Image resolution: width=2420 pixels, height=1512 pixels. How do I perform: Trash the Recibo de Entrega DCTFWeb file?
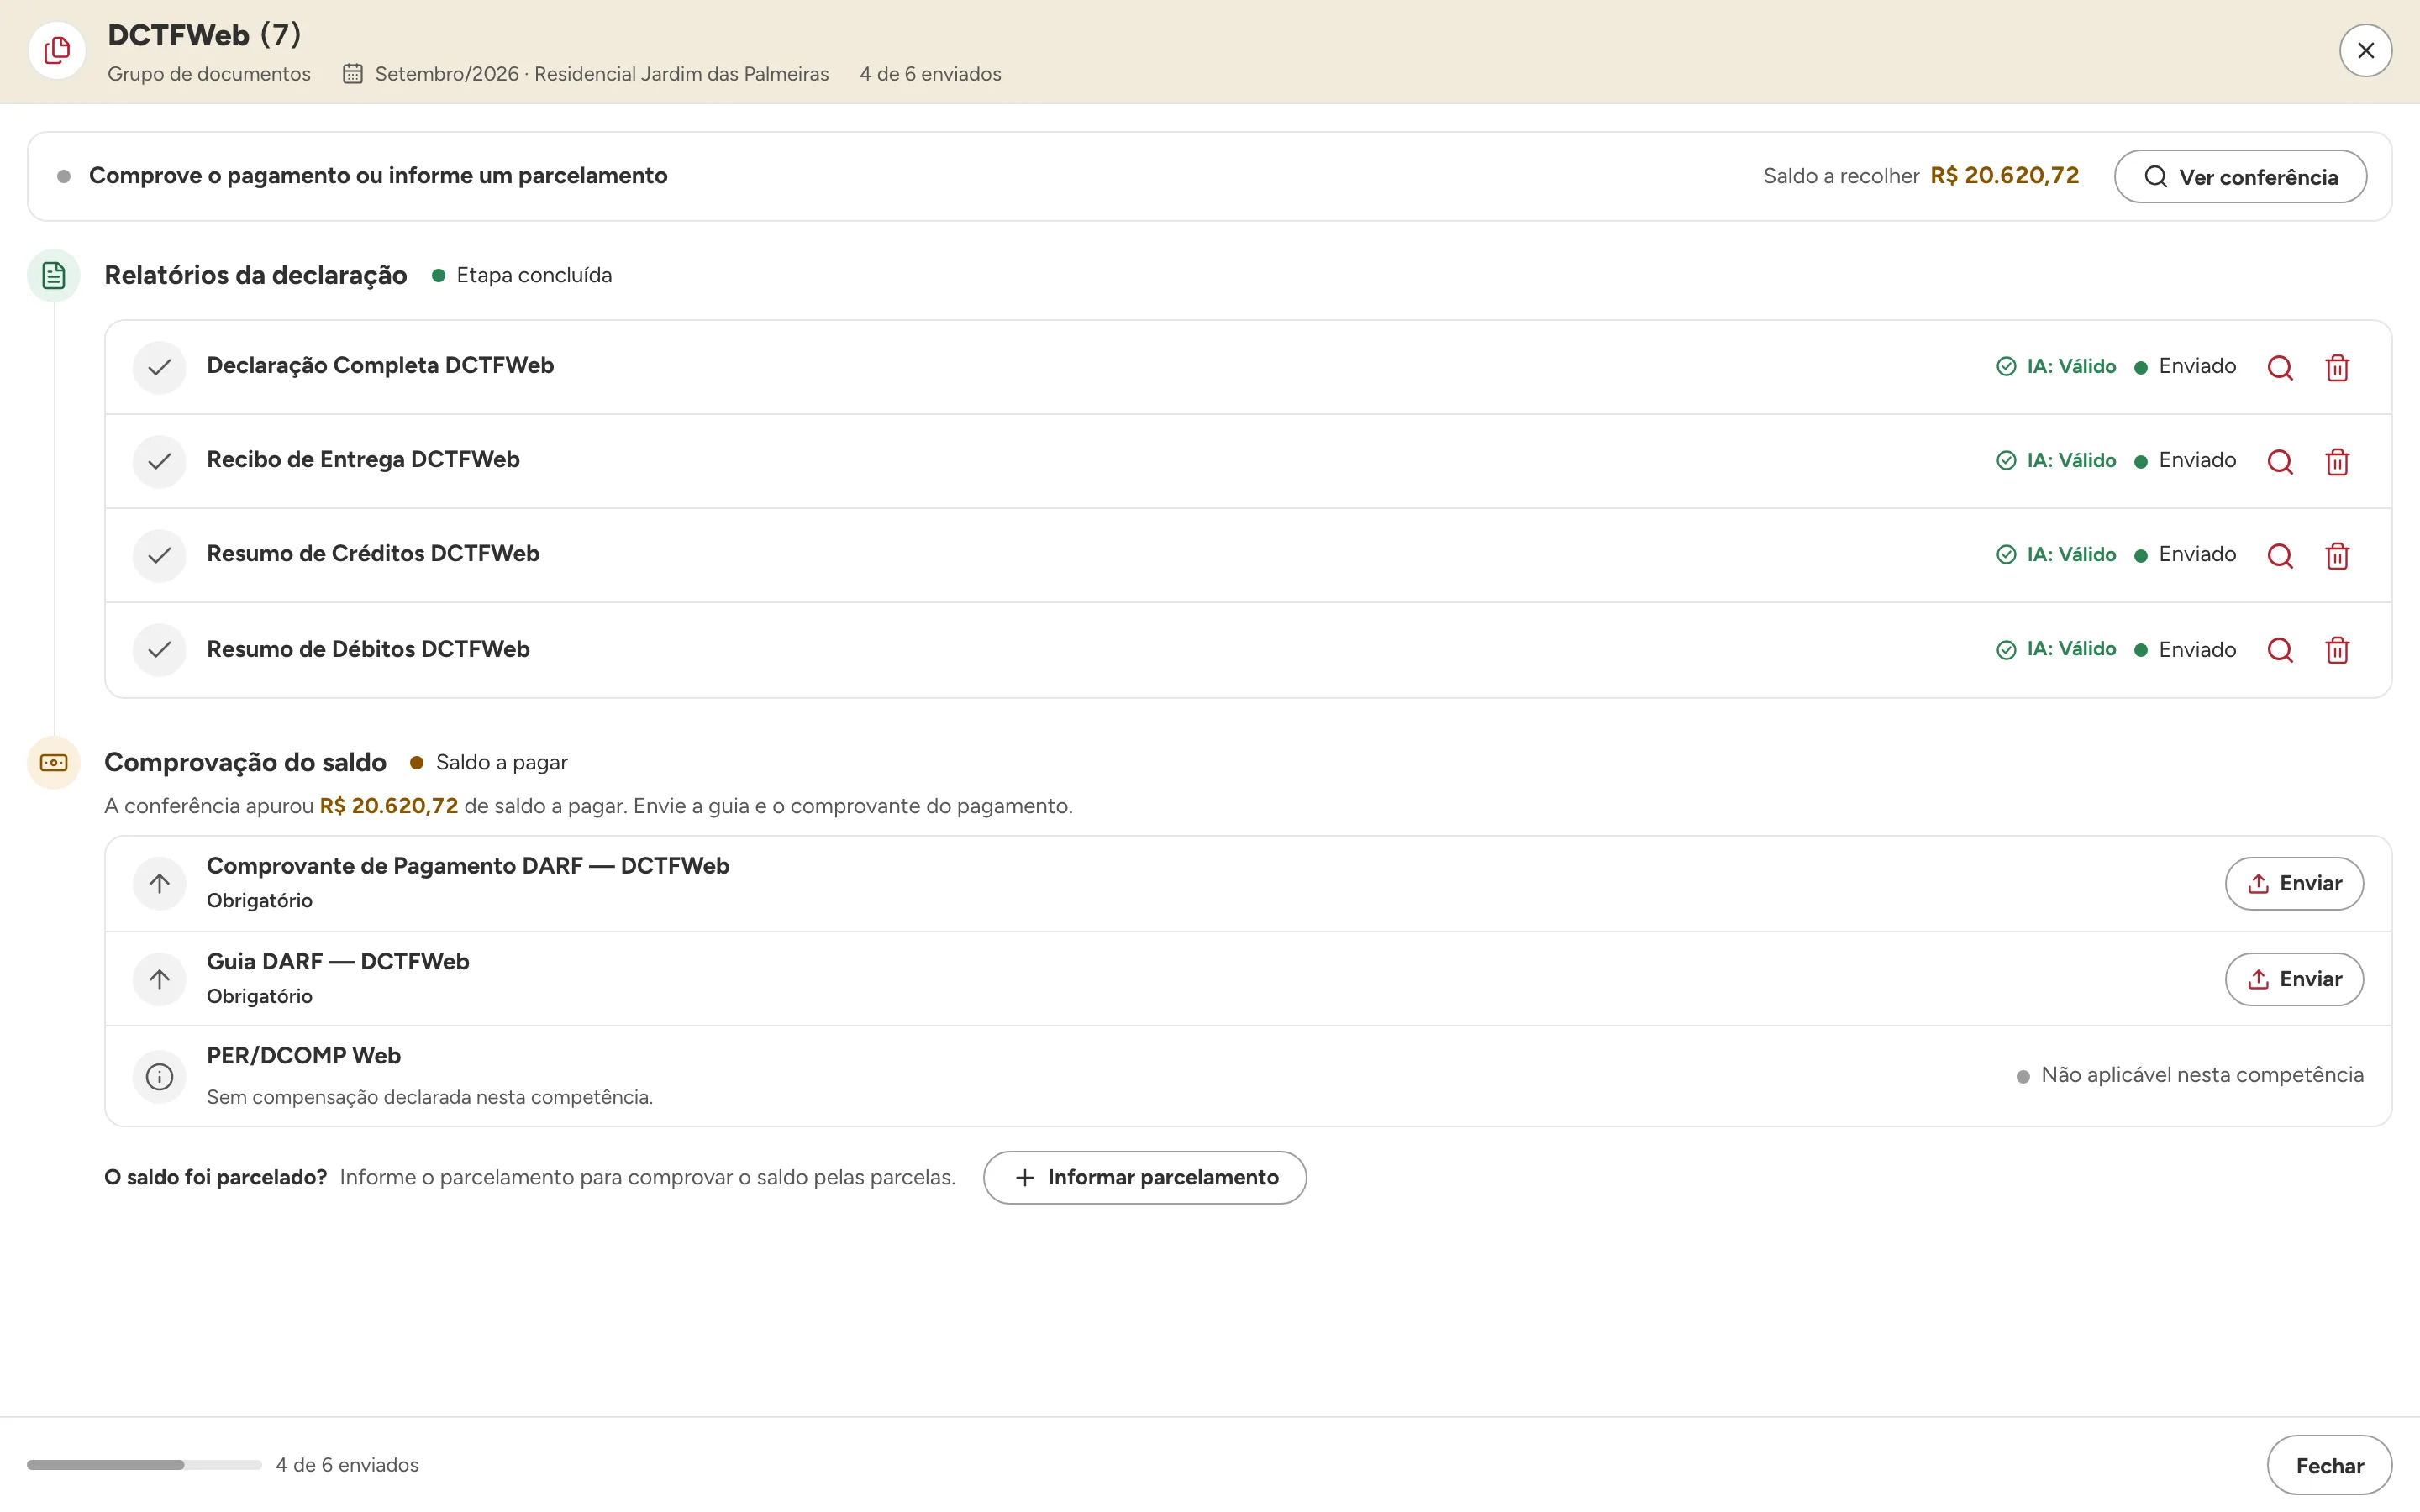point(2337,461)
